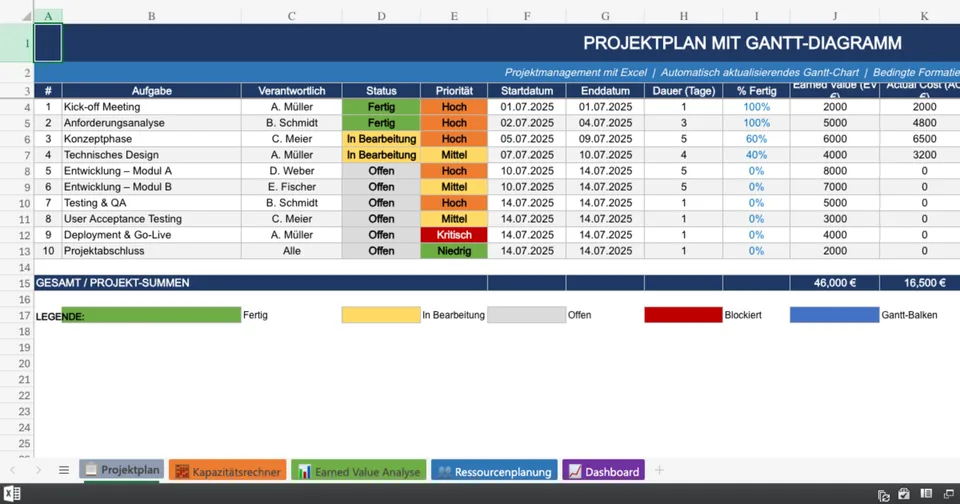
Task: Select the 'Deployment & Go-Live' cell
Action: 151,235
